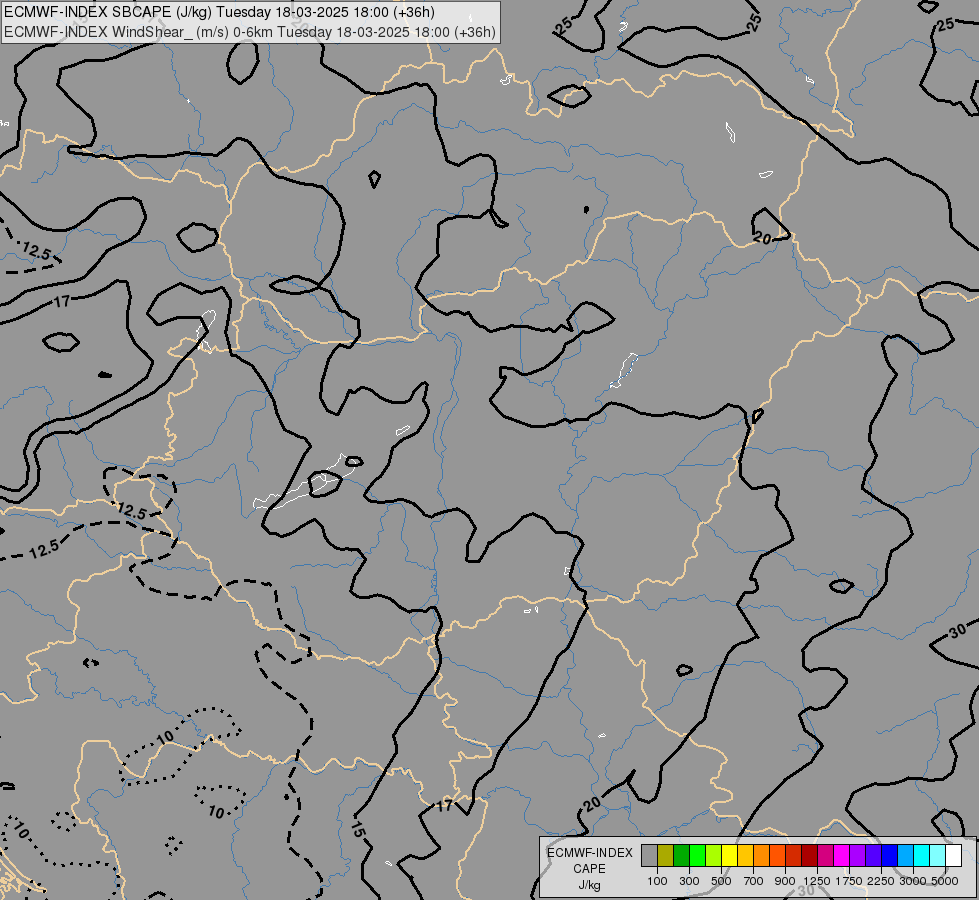
Task: Choose the indigo-violet legend swatch
Action: click(874, 856)
